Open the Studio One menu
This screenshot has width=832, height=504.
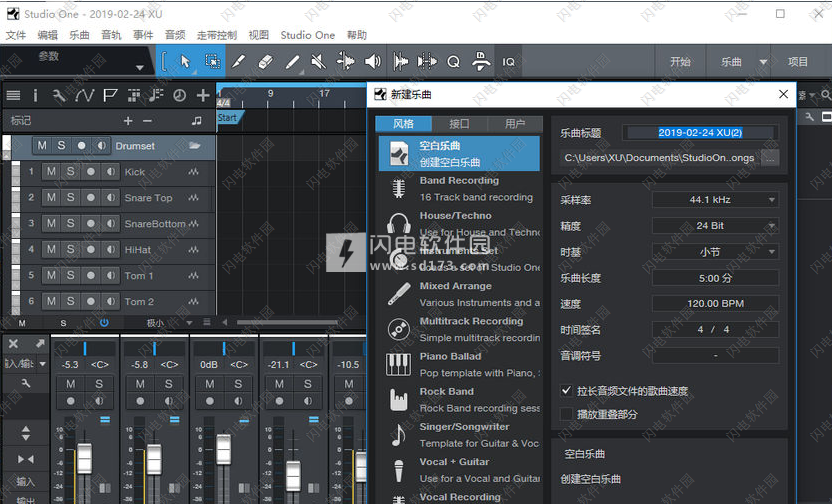coord(307,35)
